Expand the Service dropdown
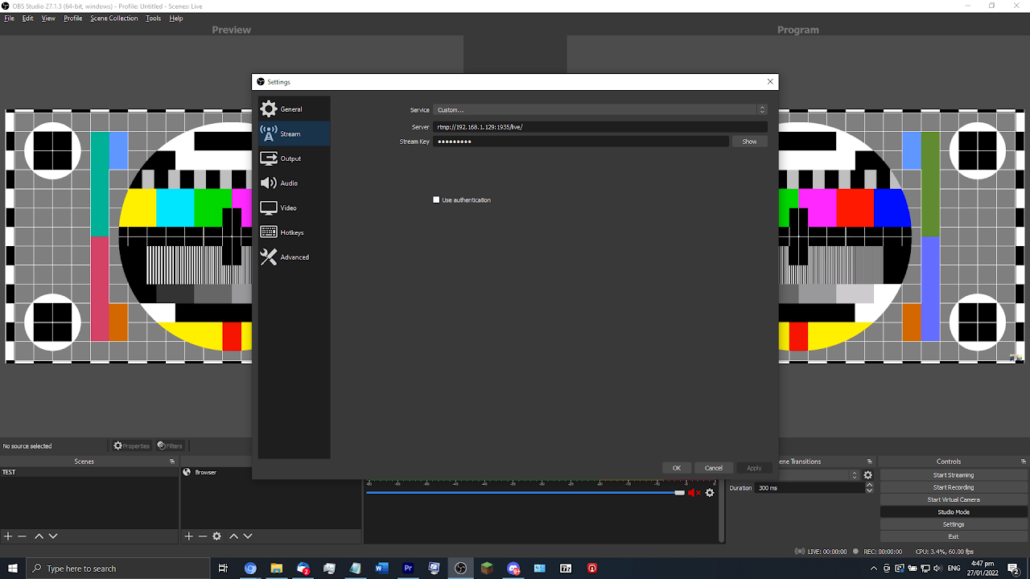 600,110
